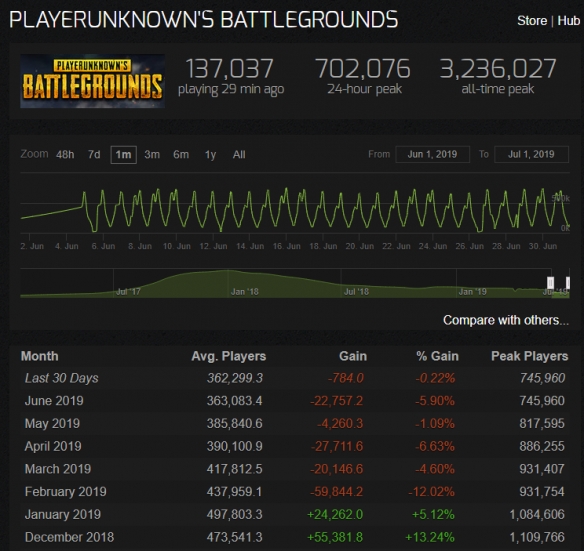The width and height of the screenshot is (584, 551).
Task: Click the PUBG Battlegrounds game banner image
Action: click(x=92, y=81)
